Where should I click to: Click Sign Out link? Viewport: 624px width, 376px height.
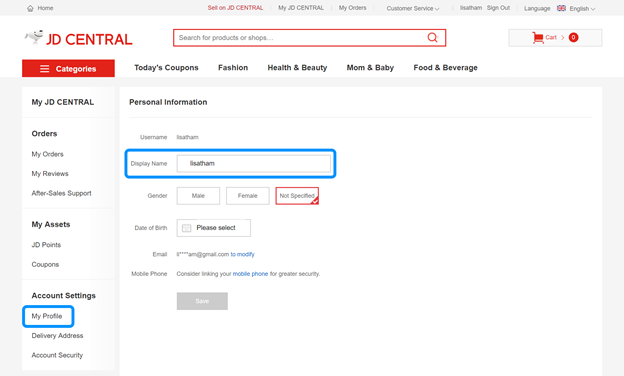click(498, 8)
